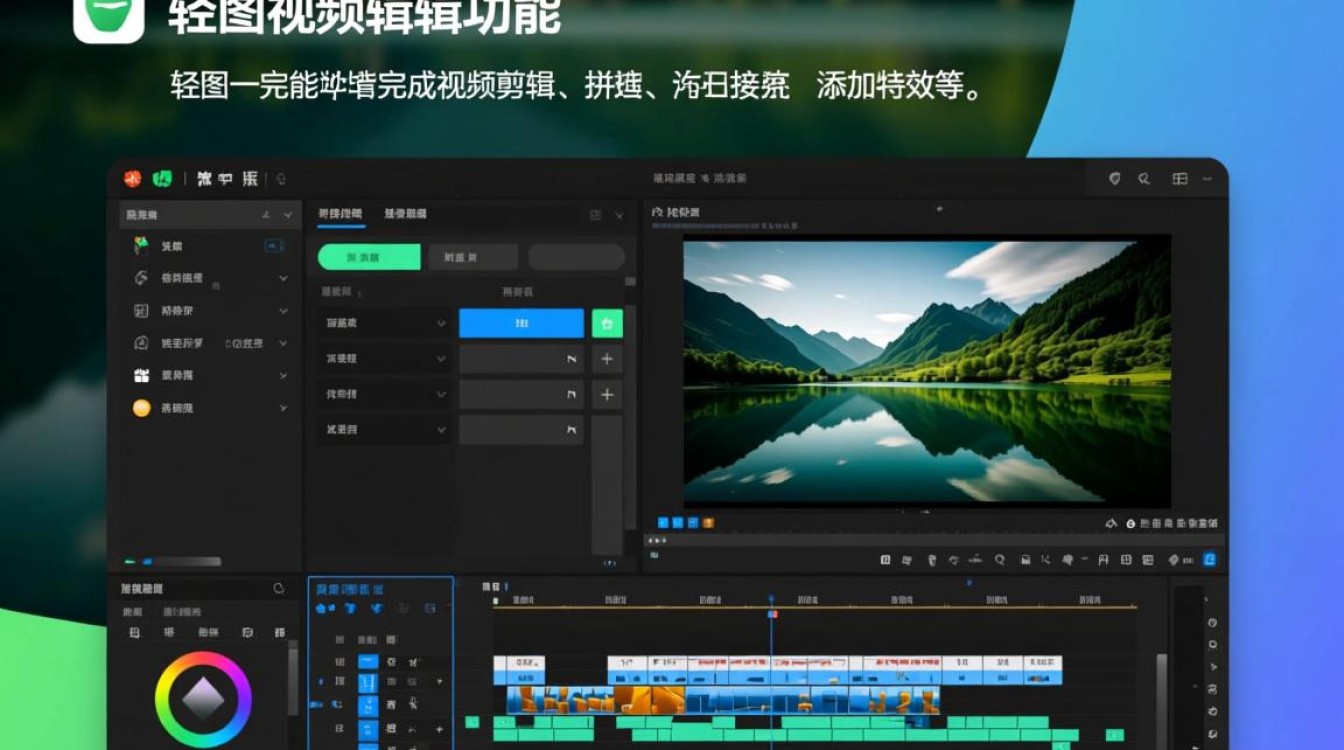Switch to the blue-underlined settings panel tab
This screenshot has height=750, width=1344.
click(340, 214)
